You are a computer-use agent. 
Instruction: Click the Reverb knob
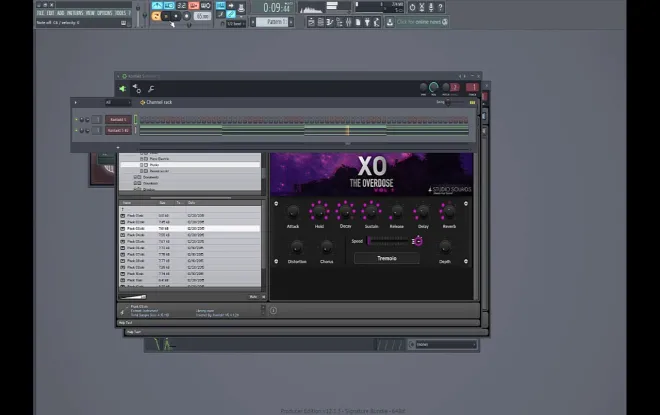[449, 212]
